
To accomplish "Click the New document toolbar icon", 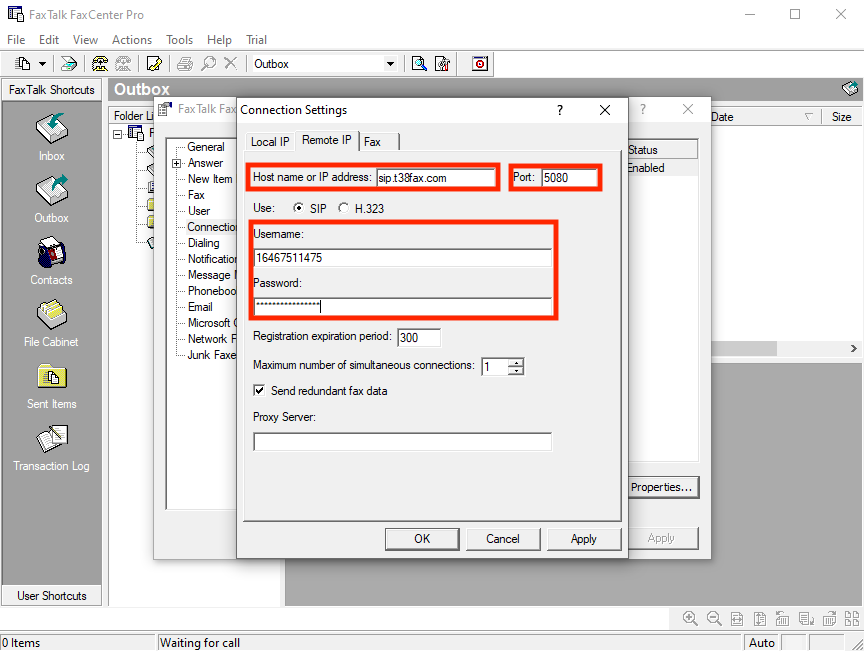I will (23, 64).
